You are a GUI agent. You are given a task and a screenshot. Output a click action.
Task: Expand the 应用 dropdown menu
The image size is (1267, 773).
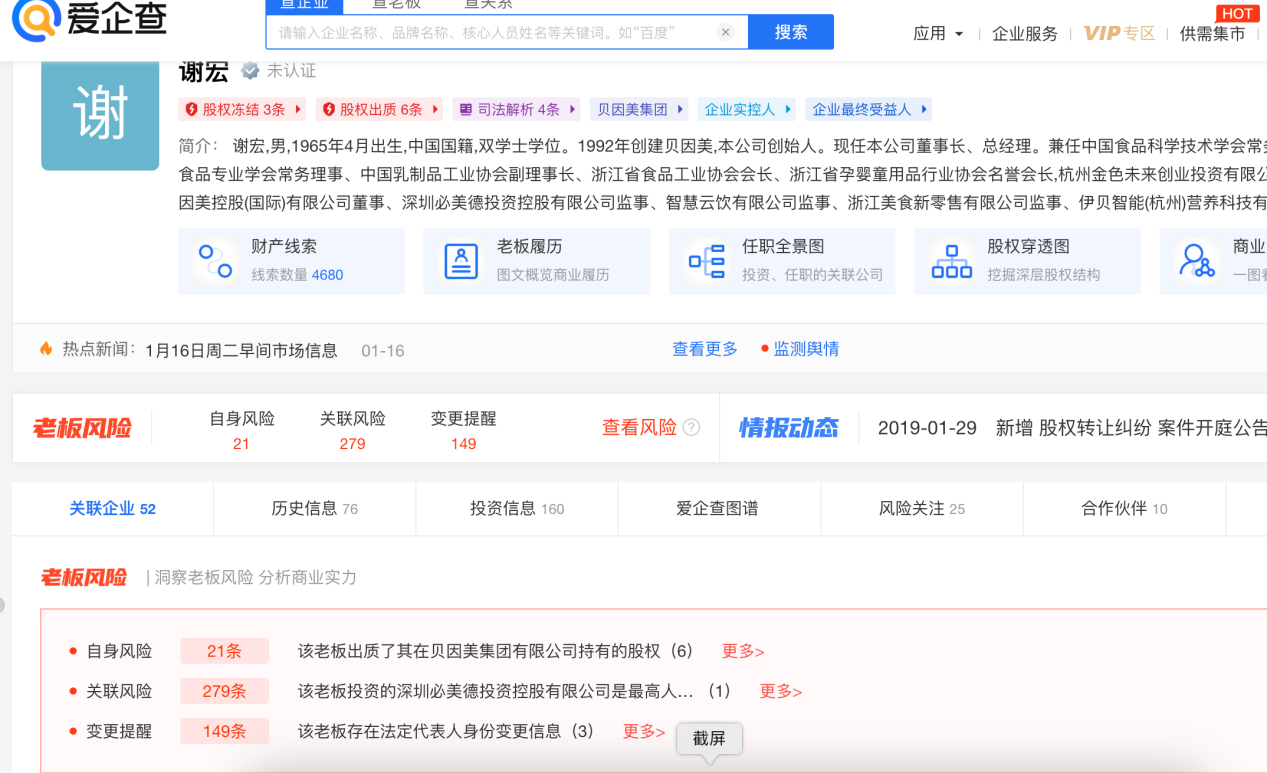coord(939,33)
